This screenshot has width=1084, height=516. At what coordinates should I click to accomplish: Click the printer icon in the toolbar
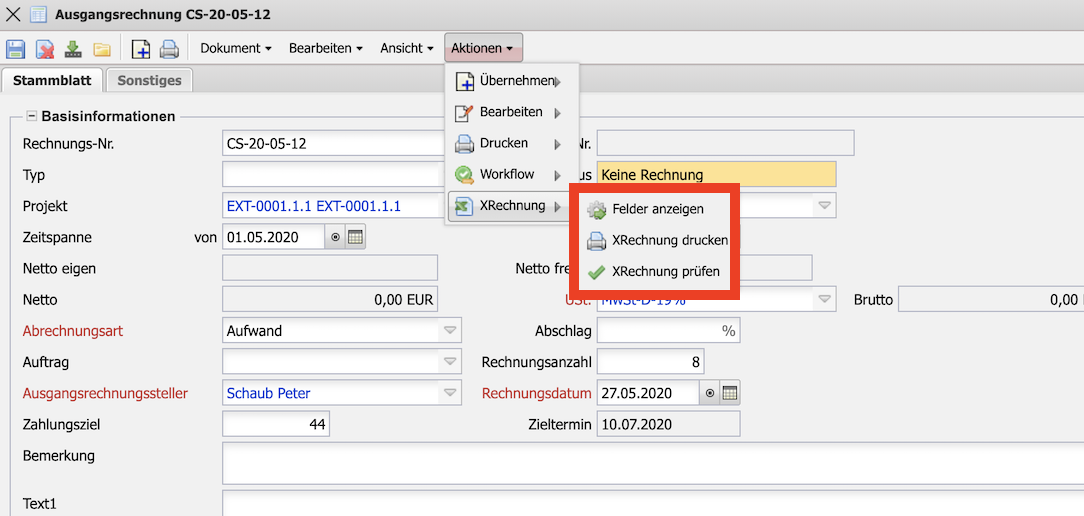[x=169, y=49]
